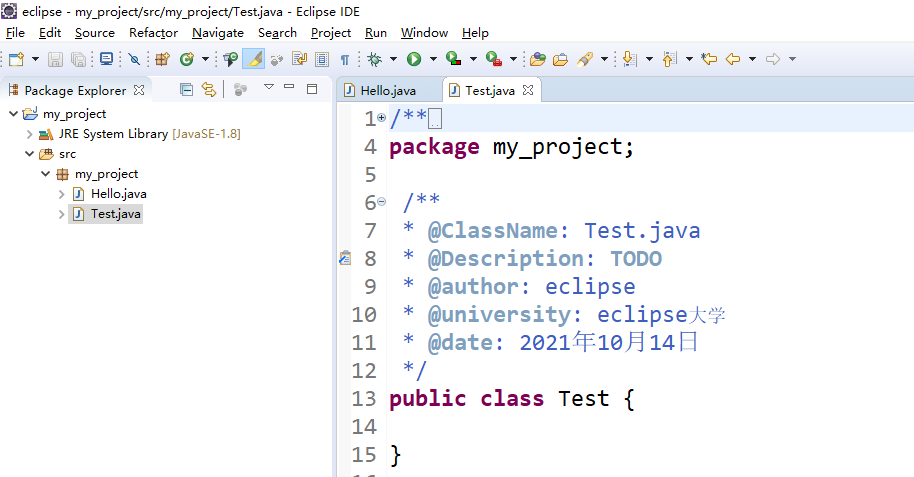Viewport: 914px width, 477px height.
Task: Click the Previous Annotation up arrow icon
Action: tap(670, 59)
